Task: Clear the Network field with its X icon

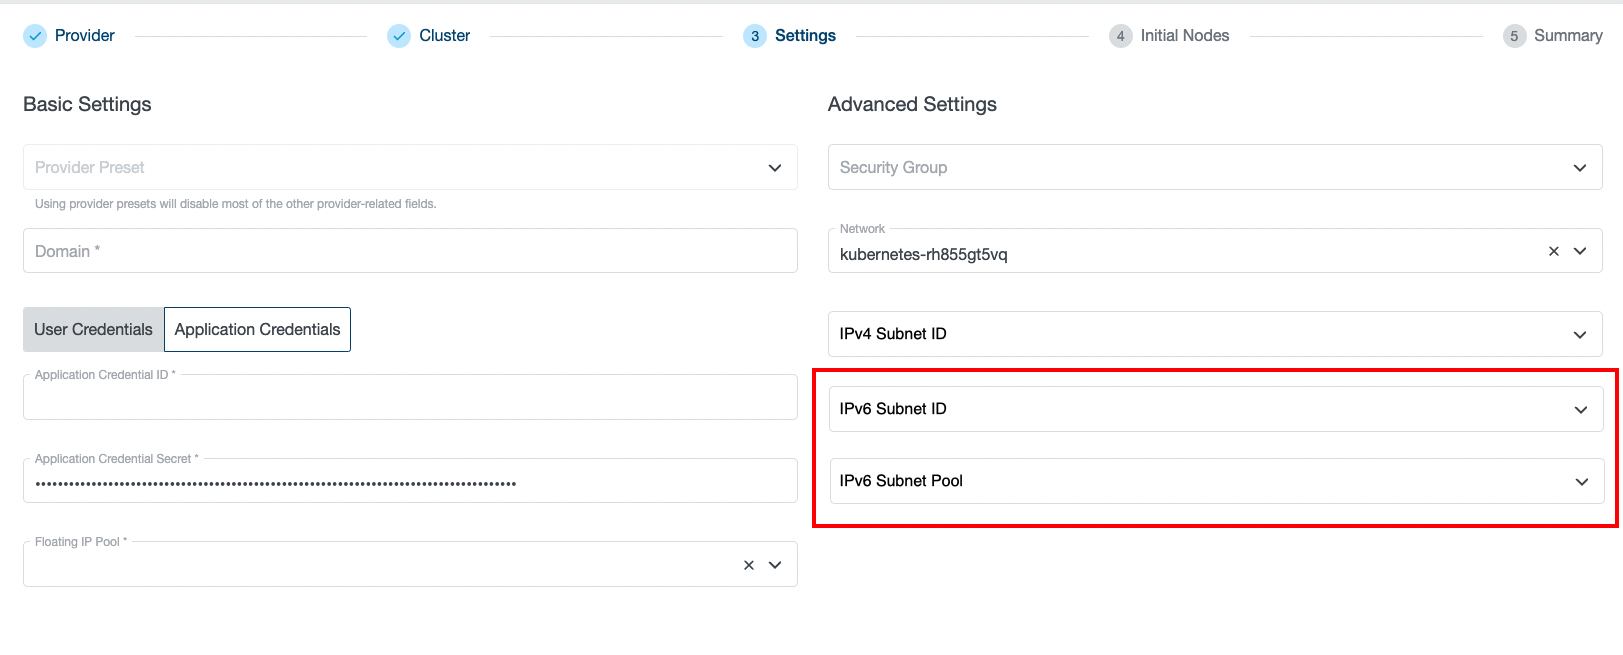Action: pos(1553,253)
